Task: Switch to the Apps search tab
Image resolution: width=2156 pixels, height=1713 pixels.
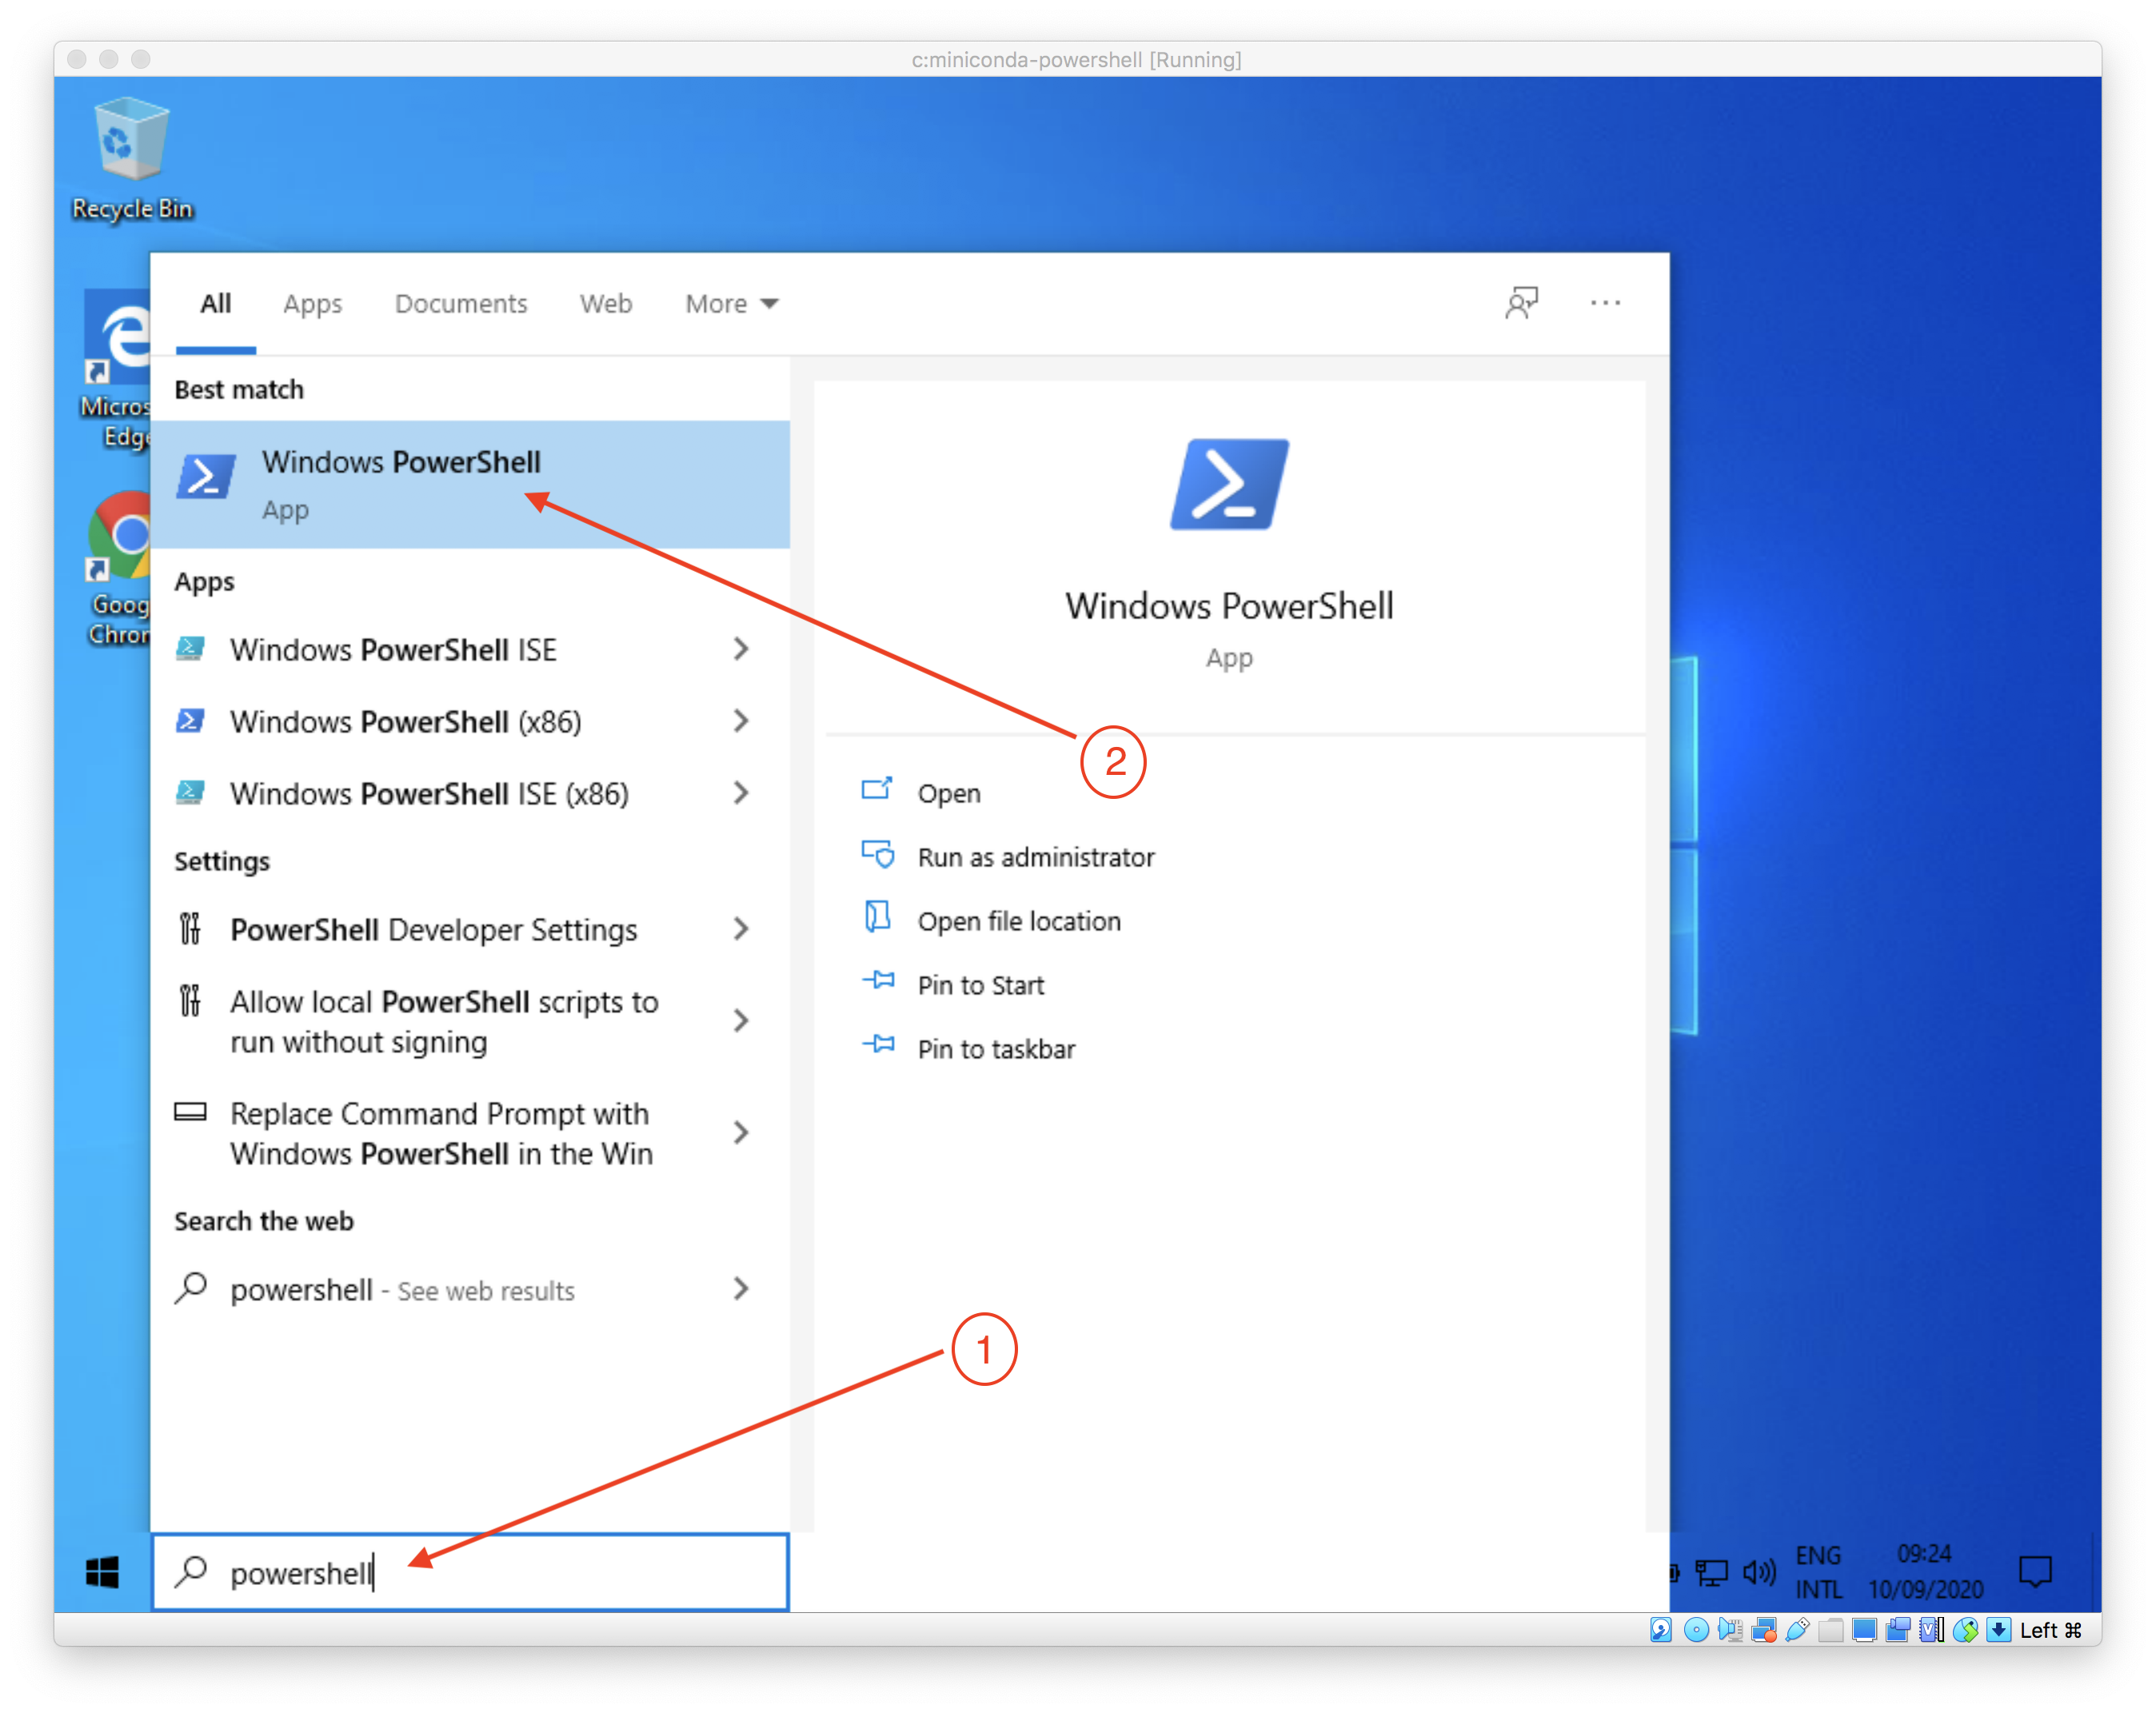Action: 312,303
